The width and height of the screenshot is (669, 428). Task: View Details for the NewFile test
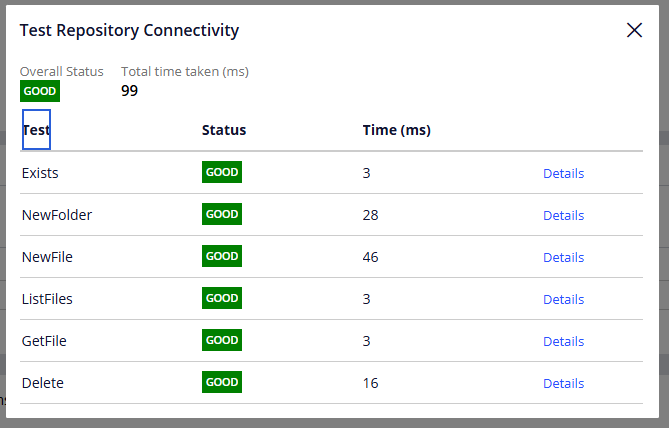click(x=563, y=257)
